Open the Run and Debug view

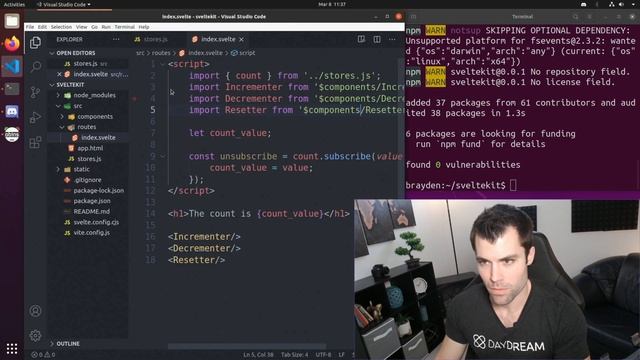point(36,118)
